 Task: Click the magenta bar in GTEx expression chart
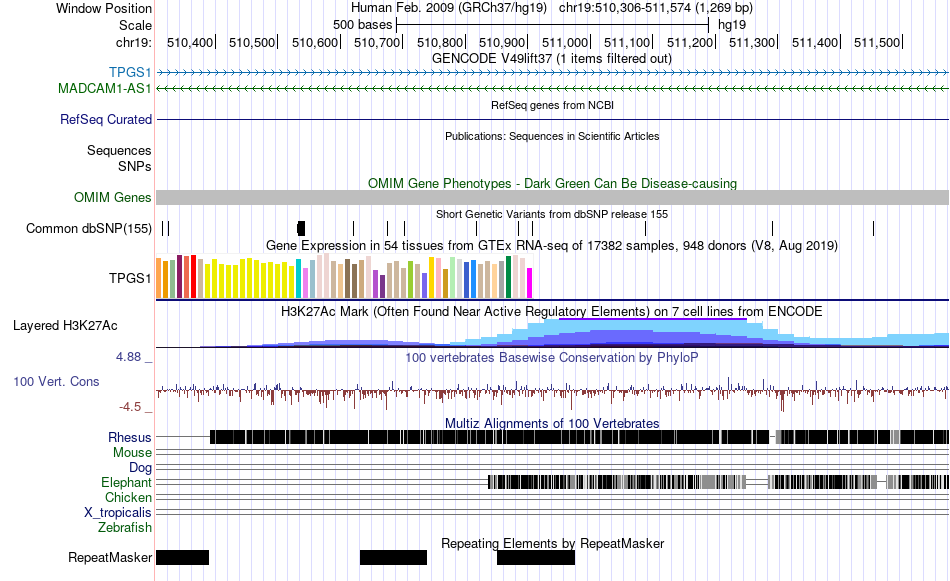click(529, 283)
